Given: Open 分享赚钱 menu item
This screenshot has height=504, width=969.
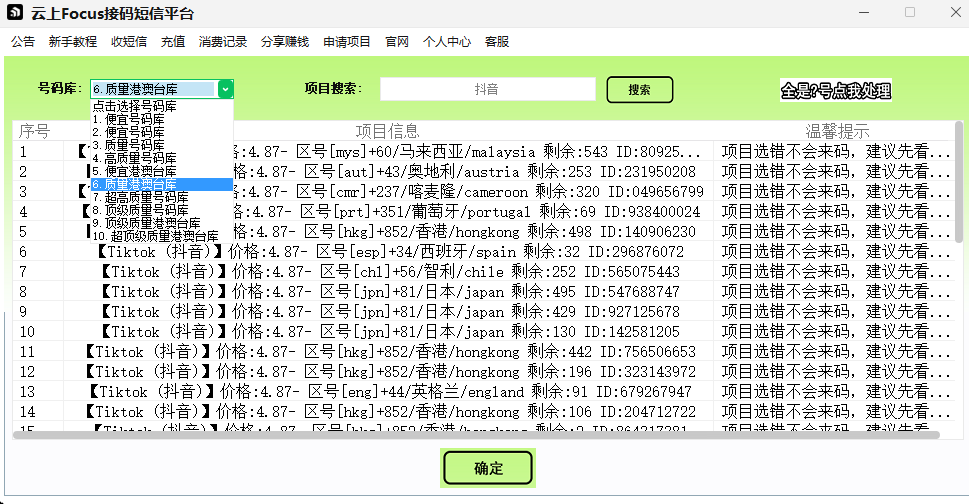Looking at the screenshot, I should 285,42.
